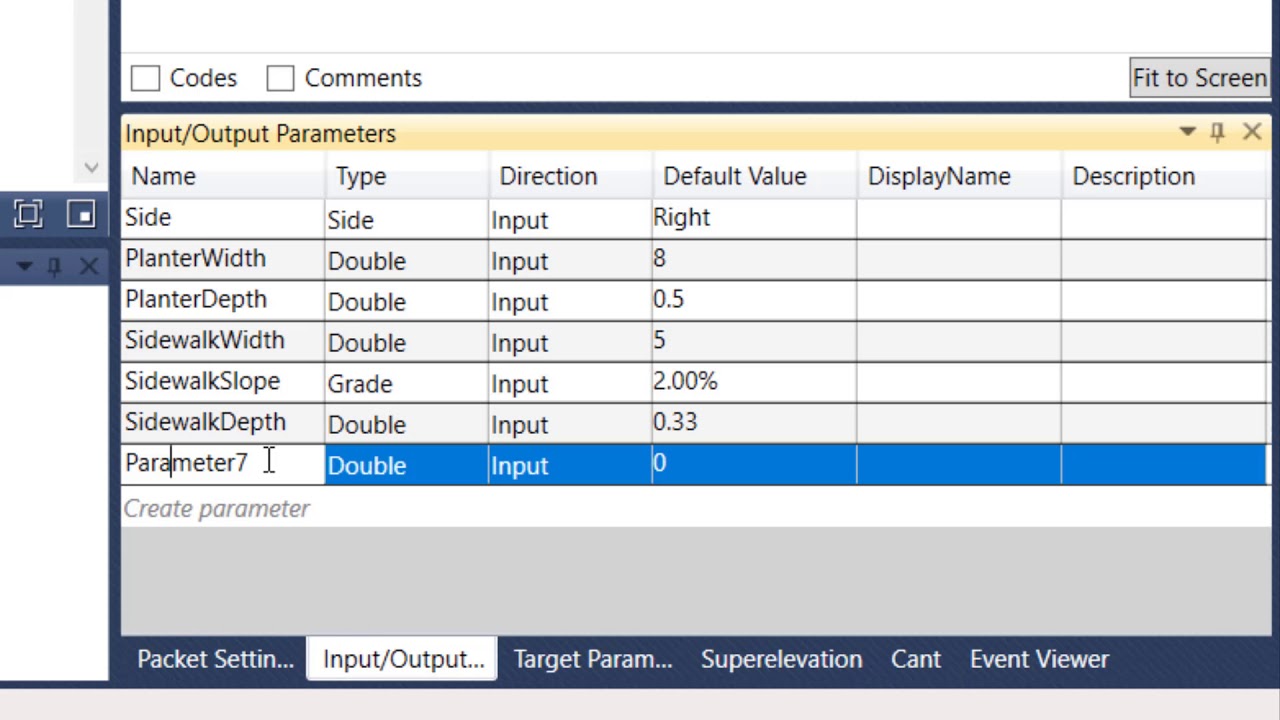Click the Direction column header
This screenshot has width=1280, height=720.
pos(570,176)
